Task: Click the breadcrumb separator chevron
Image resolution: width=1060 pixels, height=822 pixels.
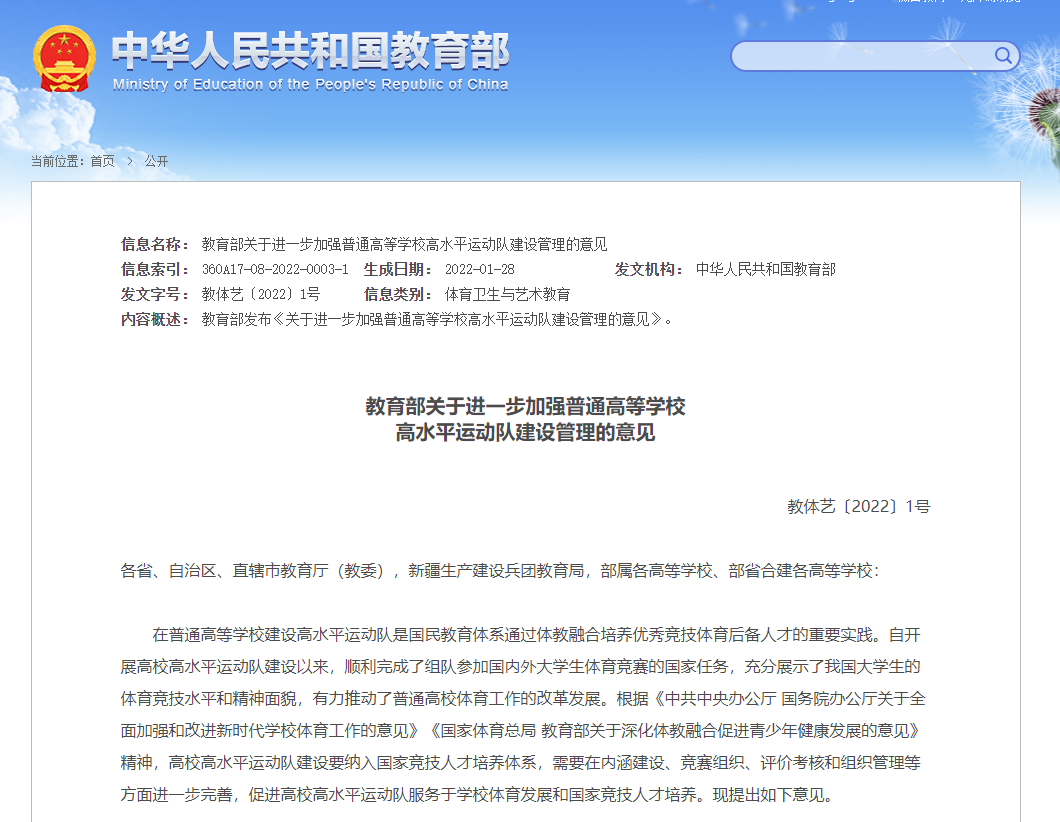Action: pyautogui.click(x=130, y=160)
